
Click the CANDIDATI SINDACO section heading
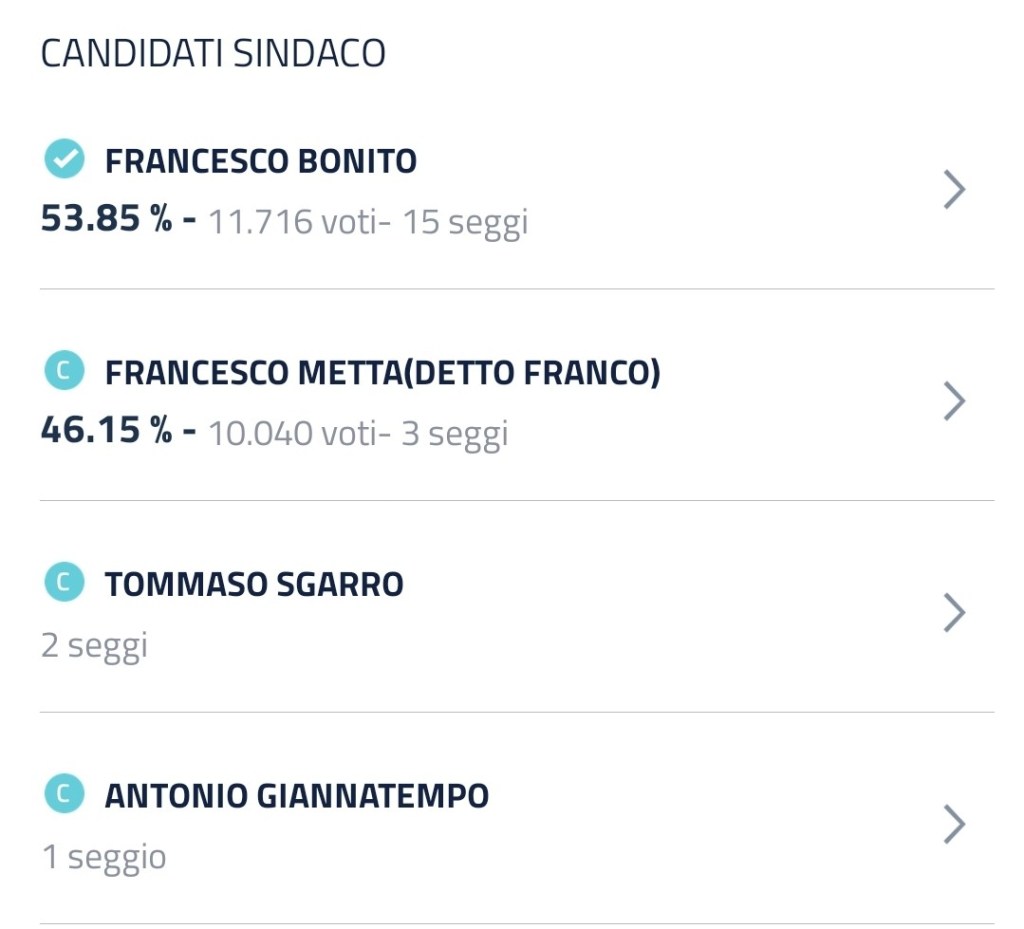point(213,54)
